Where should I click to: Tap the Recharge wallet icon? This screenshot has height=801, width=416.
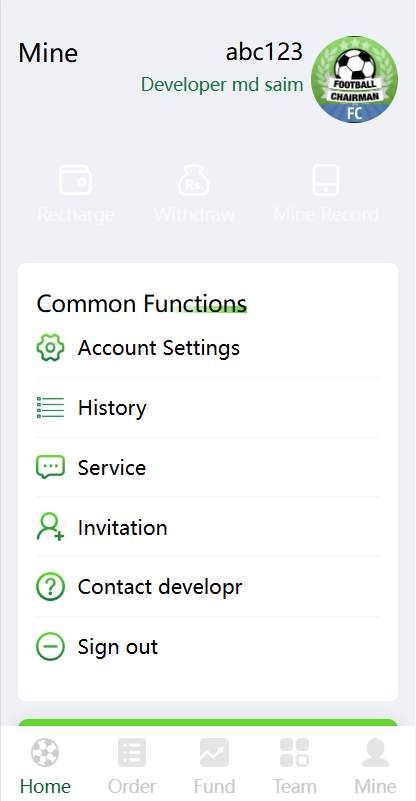(x=75, y=180)
